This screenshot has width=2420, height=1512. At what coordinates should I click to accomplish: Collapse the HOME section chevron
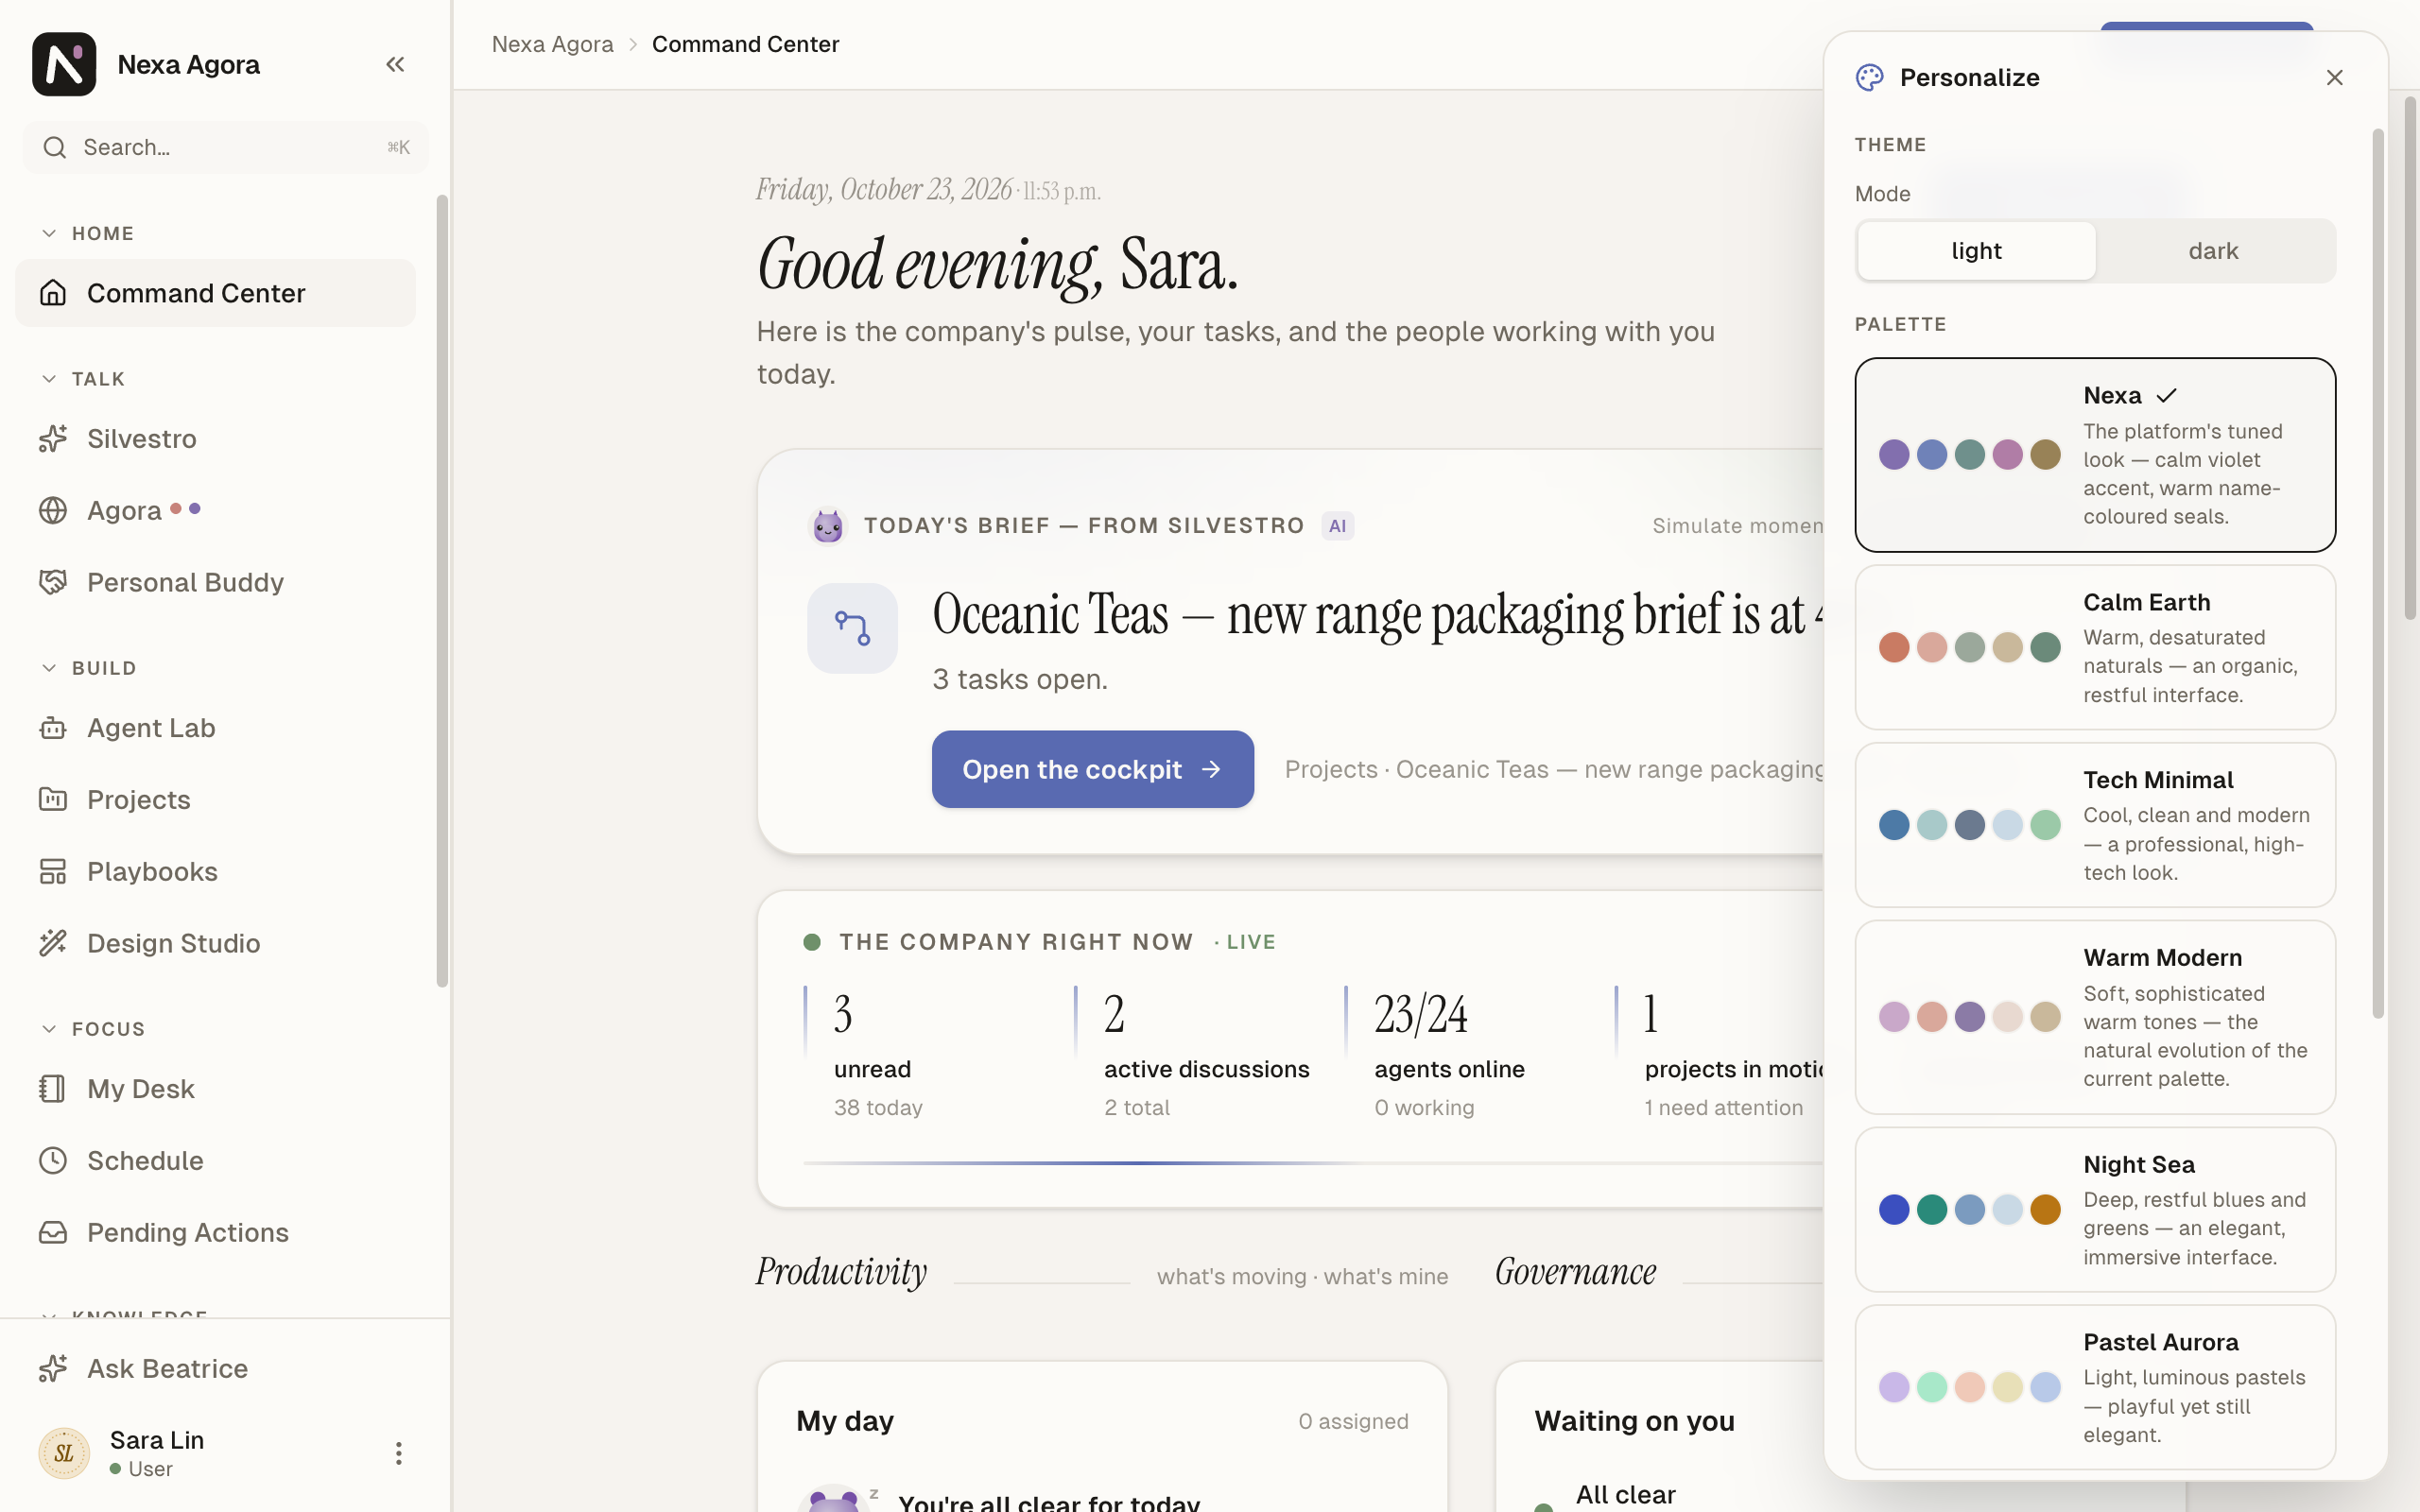pyautogui.click(x=49, y=233)
